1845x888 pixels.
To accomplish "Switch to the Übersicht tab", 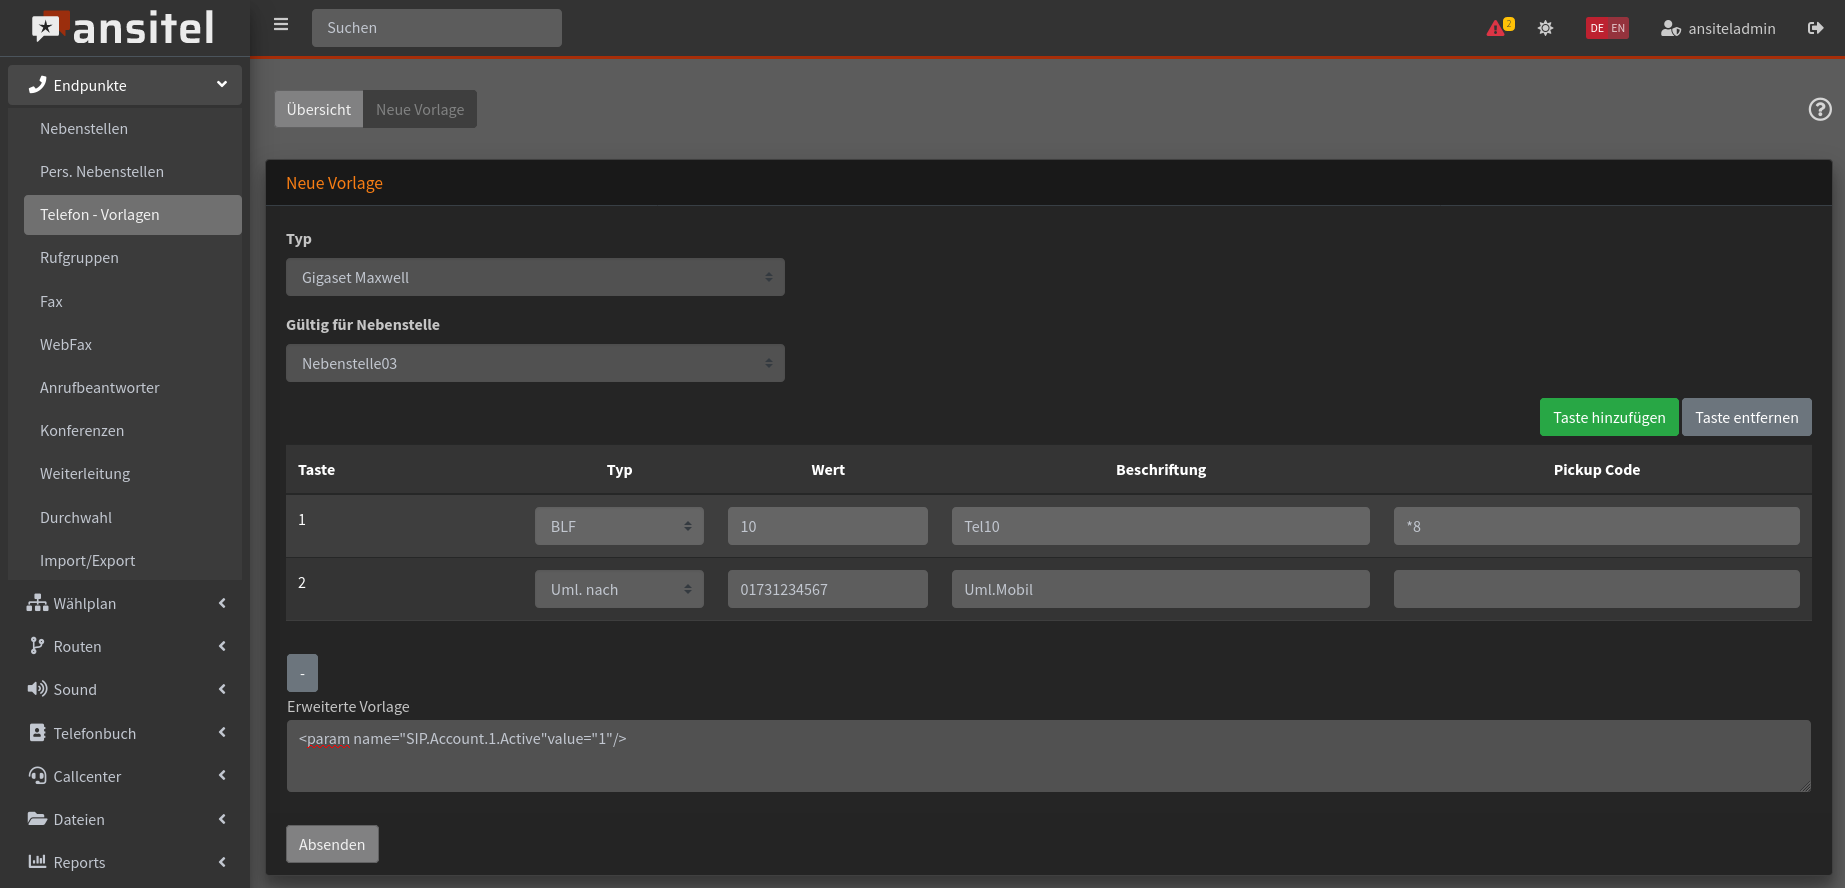I will pyautogui.click(x=318, y=109).
